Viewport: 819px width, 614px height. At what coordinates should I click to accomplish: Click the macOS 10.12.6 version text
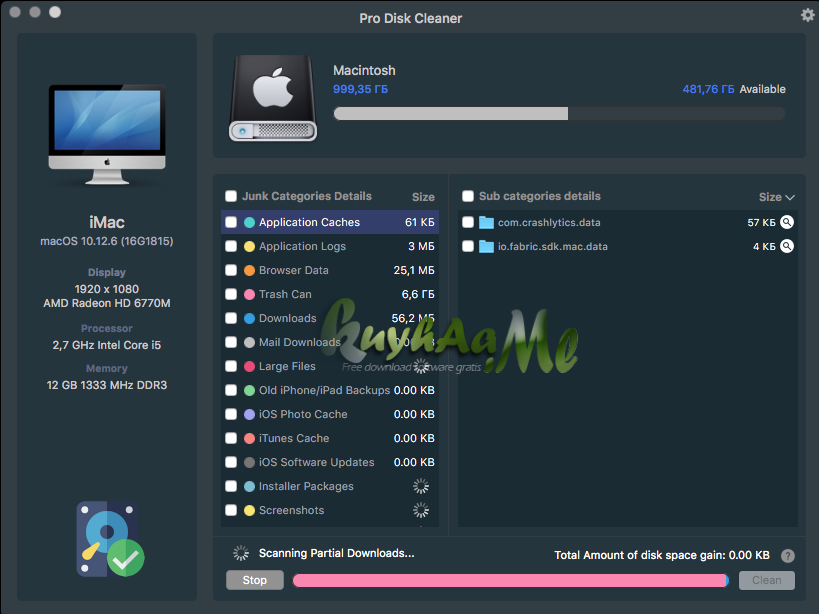coord(107,241)
